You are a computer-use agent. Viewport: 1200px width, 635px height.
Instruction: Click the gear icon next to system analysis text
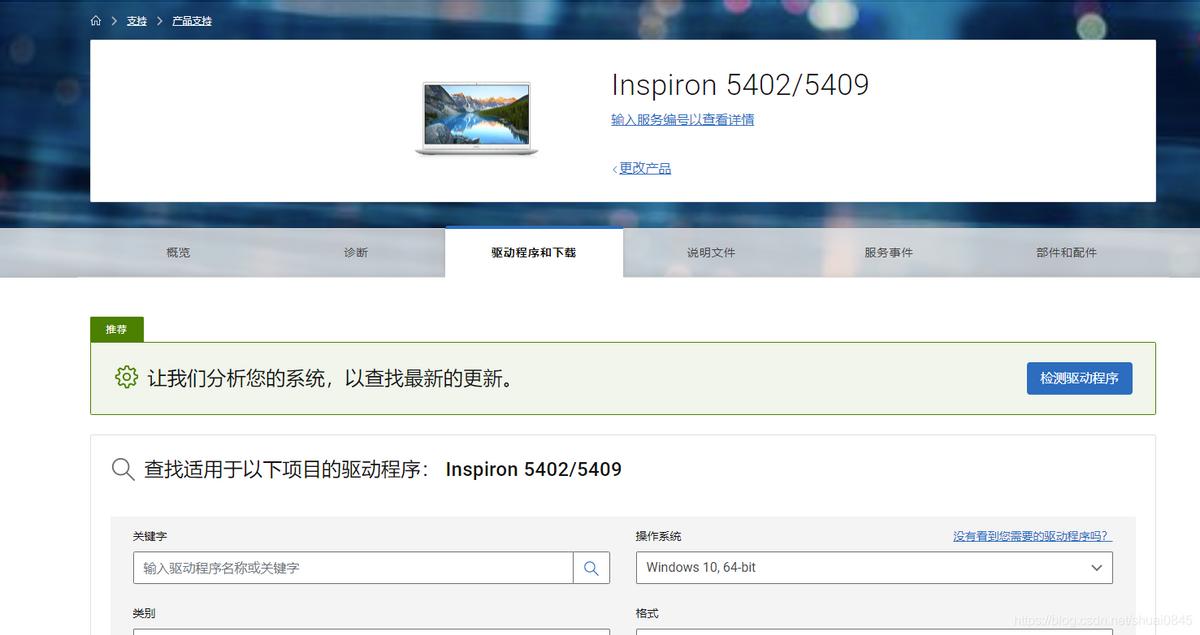click(126, 378)
